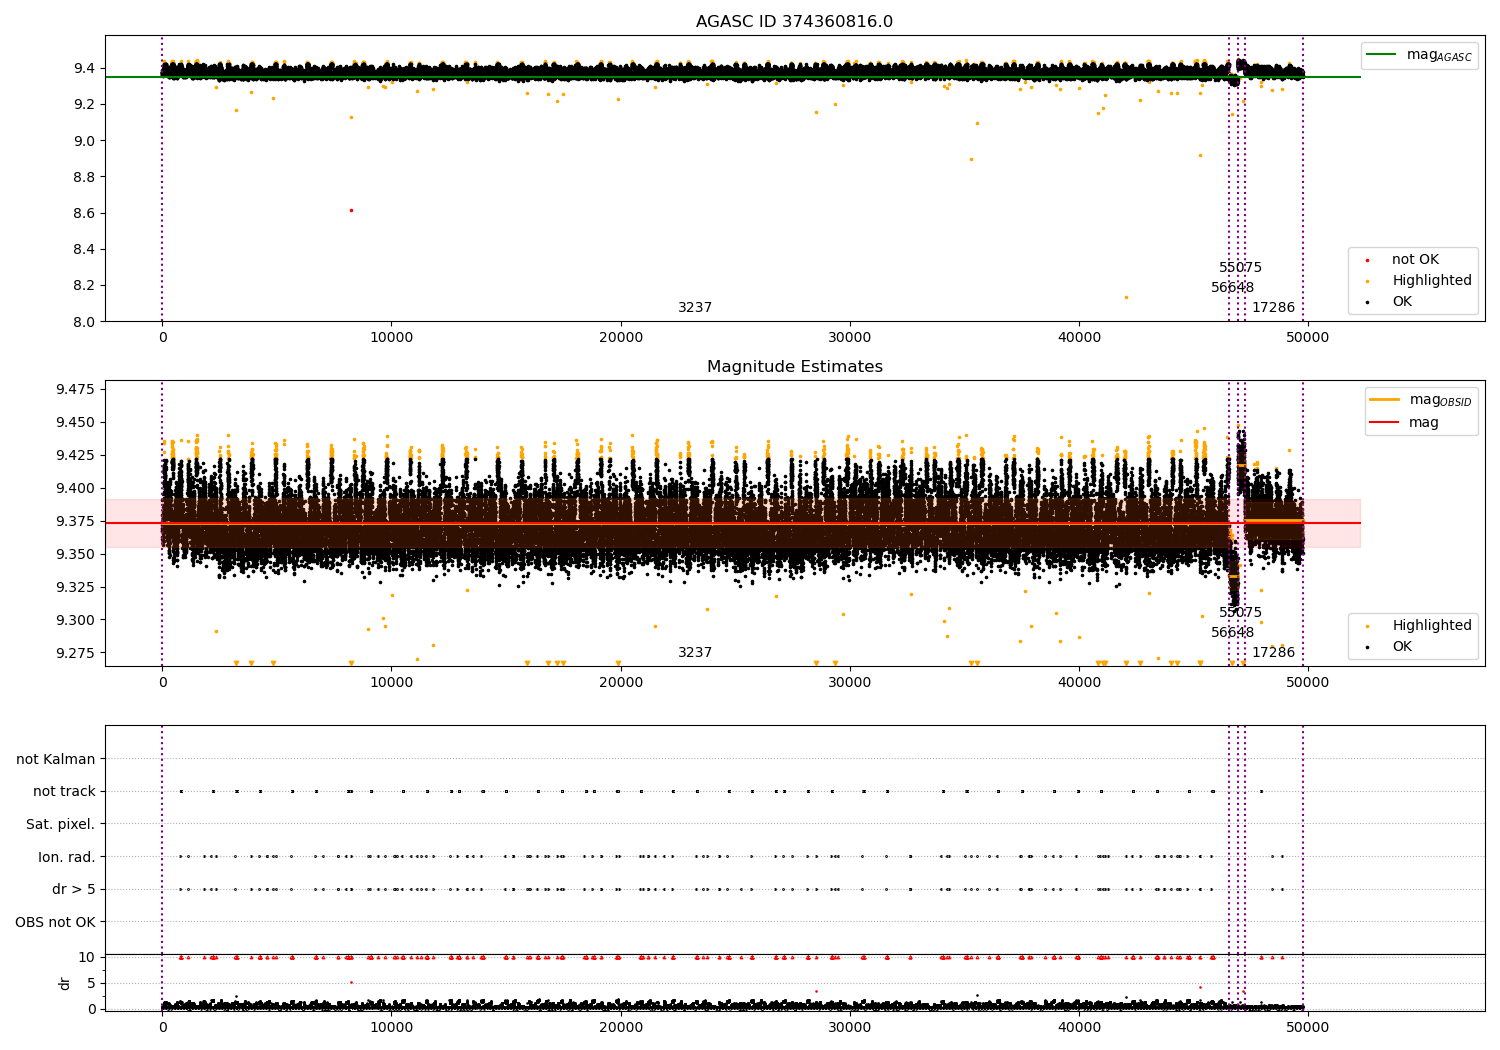Screen dimensions: 1500x1050
Task: Click the 8.6 y-axis tick label
Action: point(84,213)
